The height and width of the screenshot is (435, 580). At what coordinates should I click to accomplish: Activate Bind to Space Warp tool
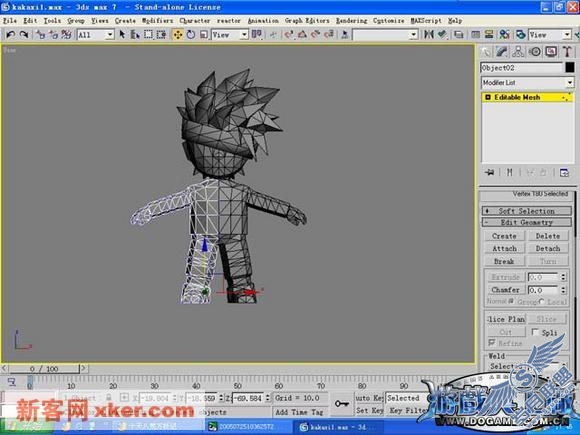pyautogui.click(x=67, y=35)
